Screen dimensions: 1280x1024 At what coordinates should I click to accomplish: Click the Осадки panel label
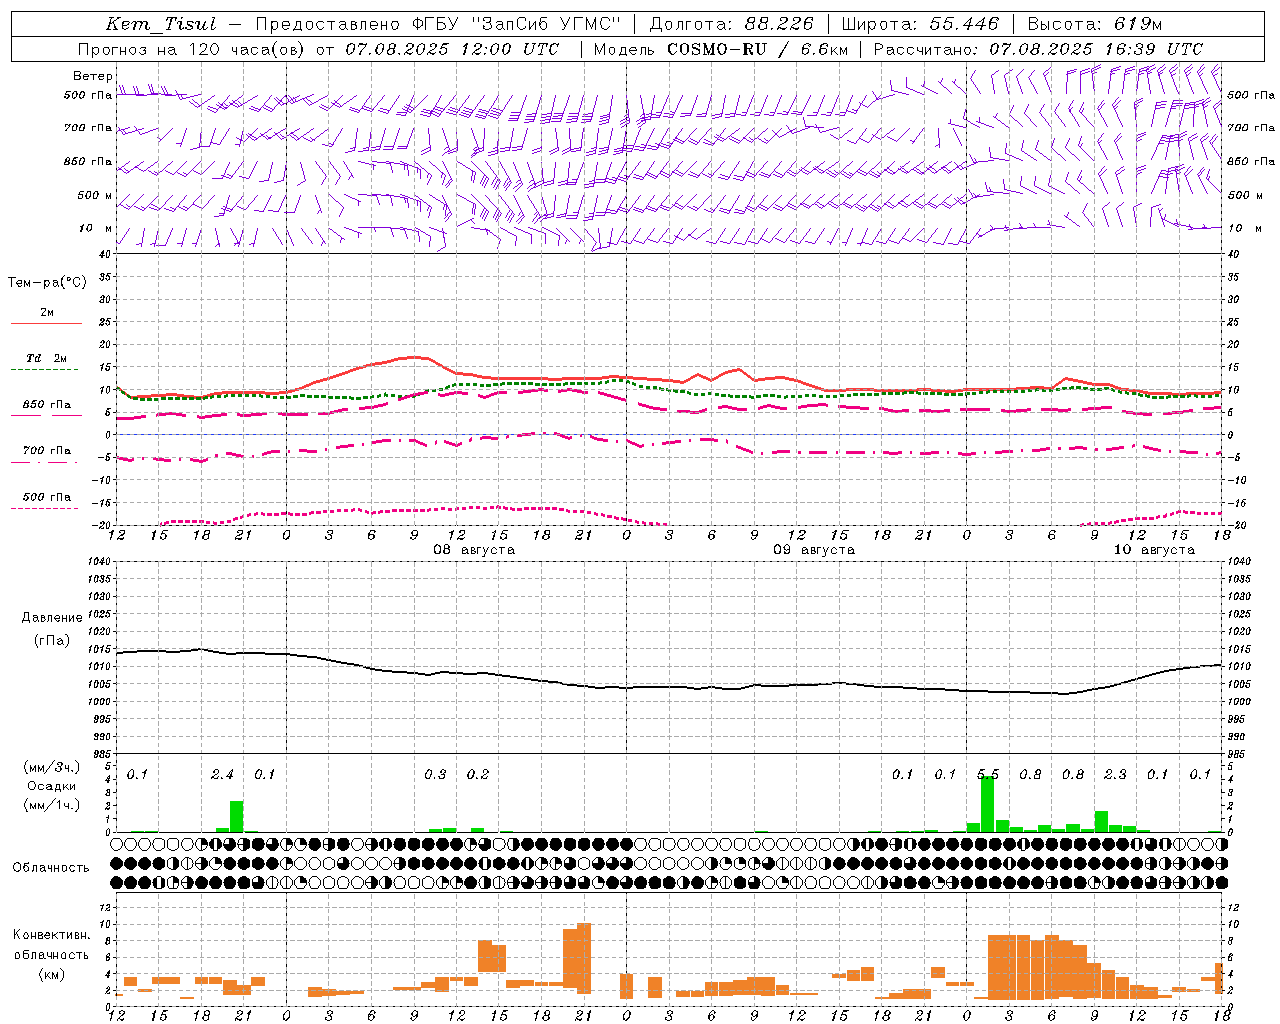(50, 786)
